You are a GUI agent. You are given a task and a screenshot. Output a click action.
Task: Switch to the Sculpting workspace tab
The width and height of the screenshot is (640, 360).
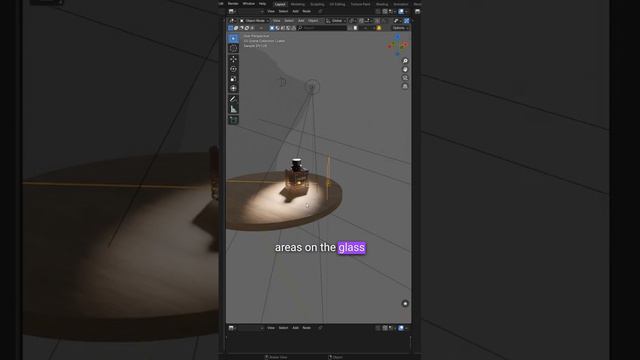[317, 4]
